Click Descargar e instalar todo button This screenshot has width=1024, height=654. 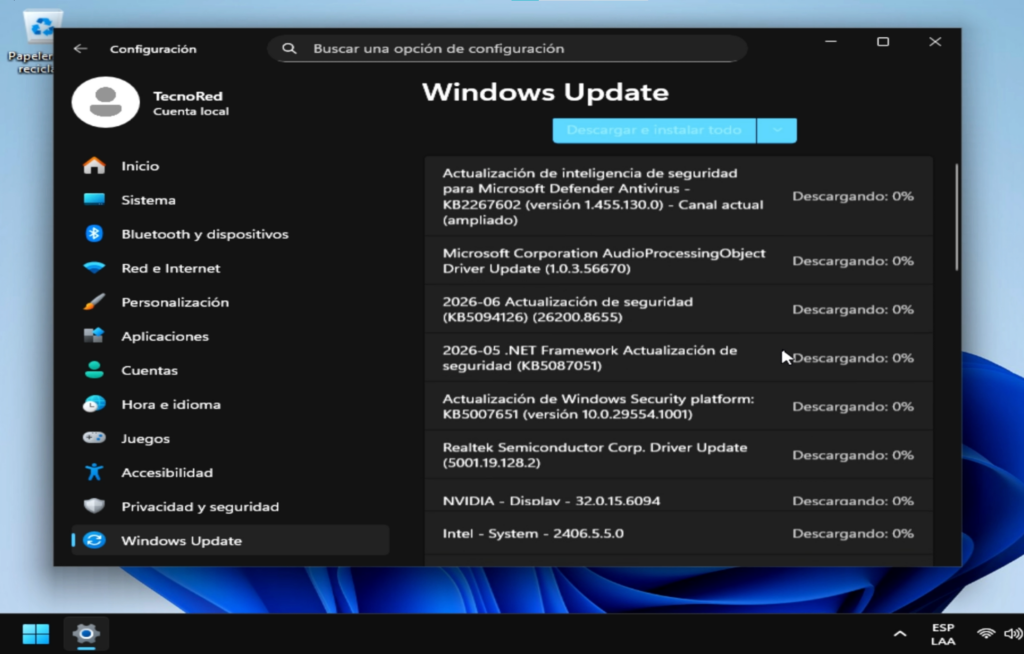tap(654, 130)
